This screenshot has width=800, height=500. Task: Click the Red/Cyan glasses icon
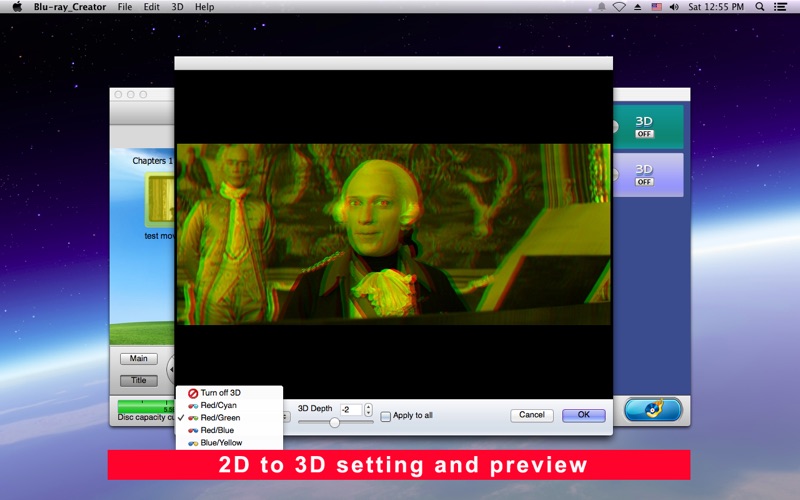[x=193, y=406]
